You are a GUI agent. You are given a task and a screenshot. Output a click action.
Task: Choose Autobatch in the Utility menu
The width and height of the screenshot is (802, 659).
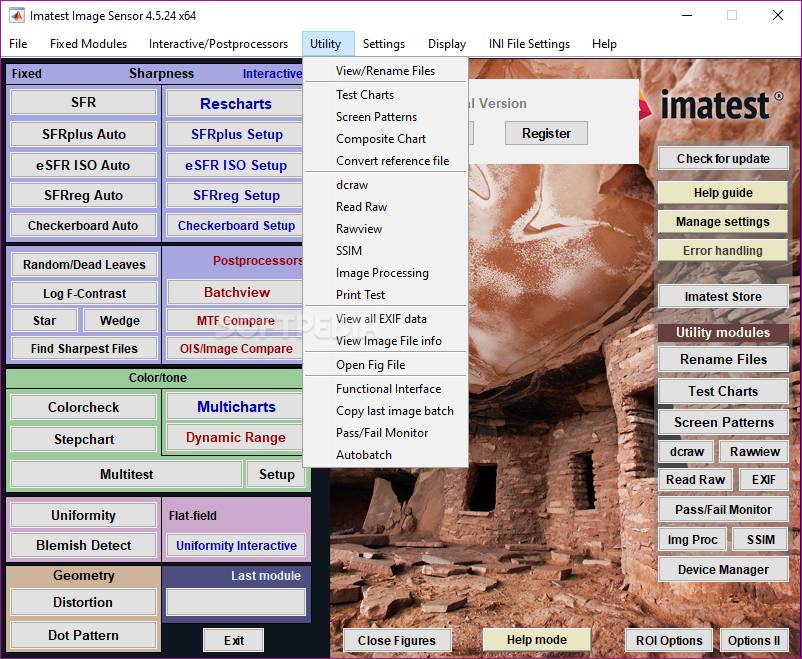tap(386, 455)
